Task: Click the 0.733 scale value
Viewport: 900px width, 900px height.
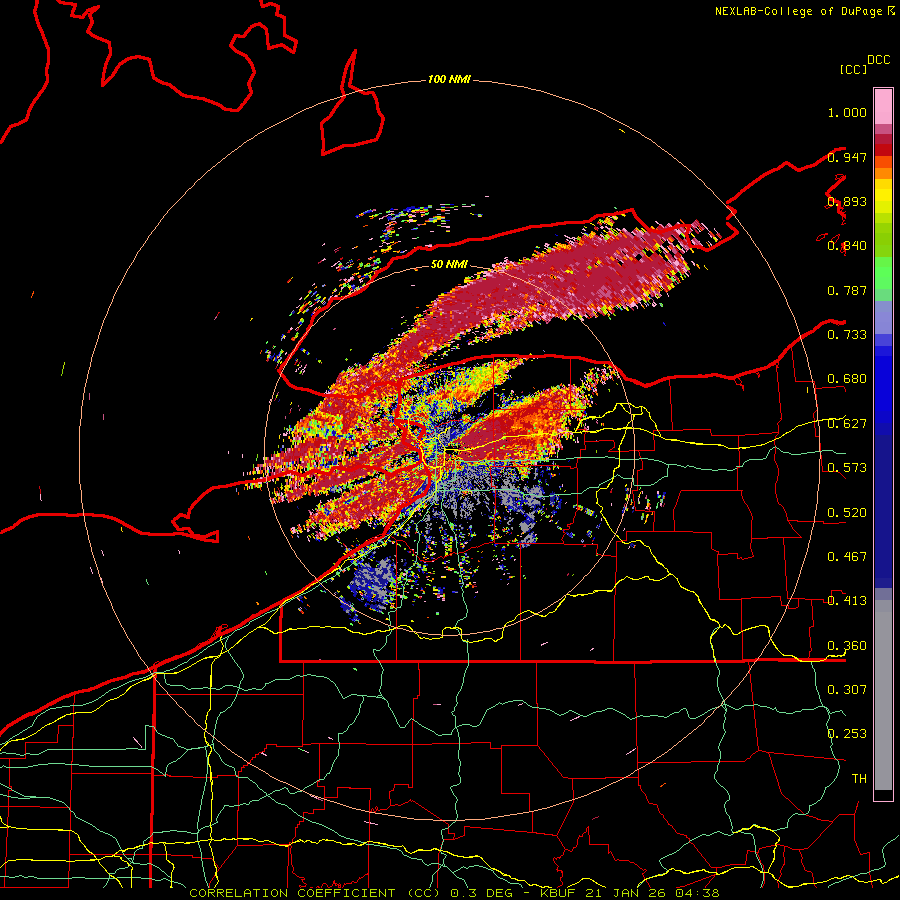Action: coord(847,335)
